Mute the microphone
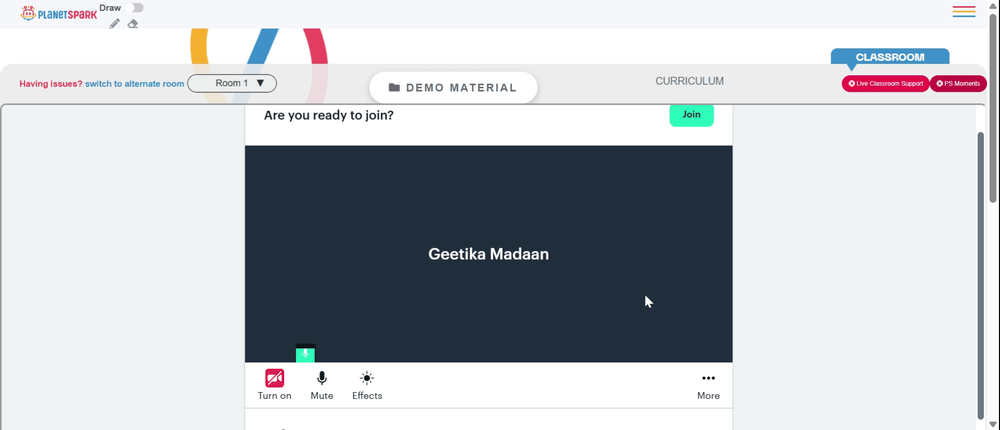This screenshot has width=1000, height=430. 321,385
